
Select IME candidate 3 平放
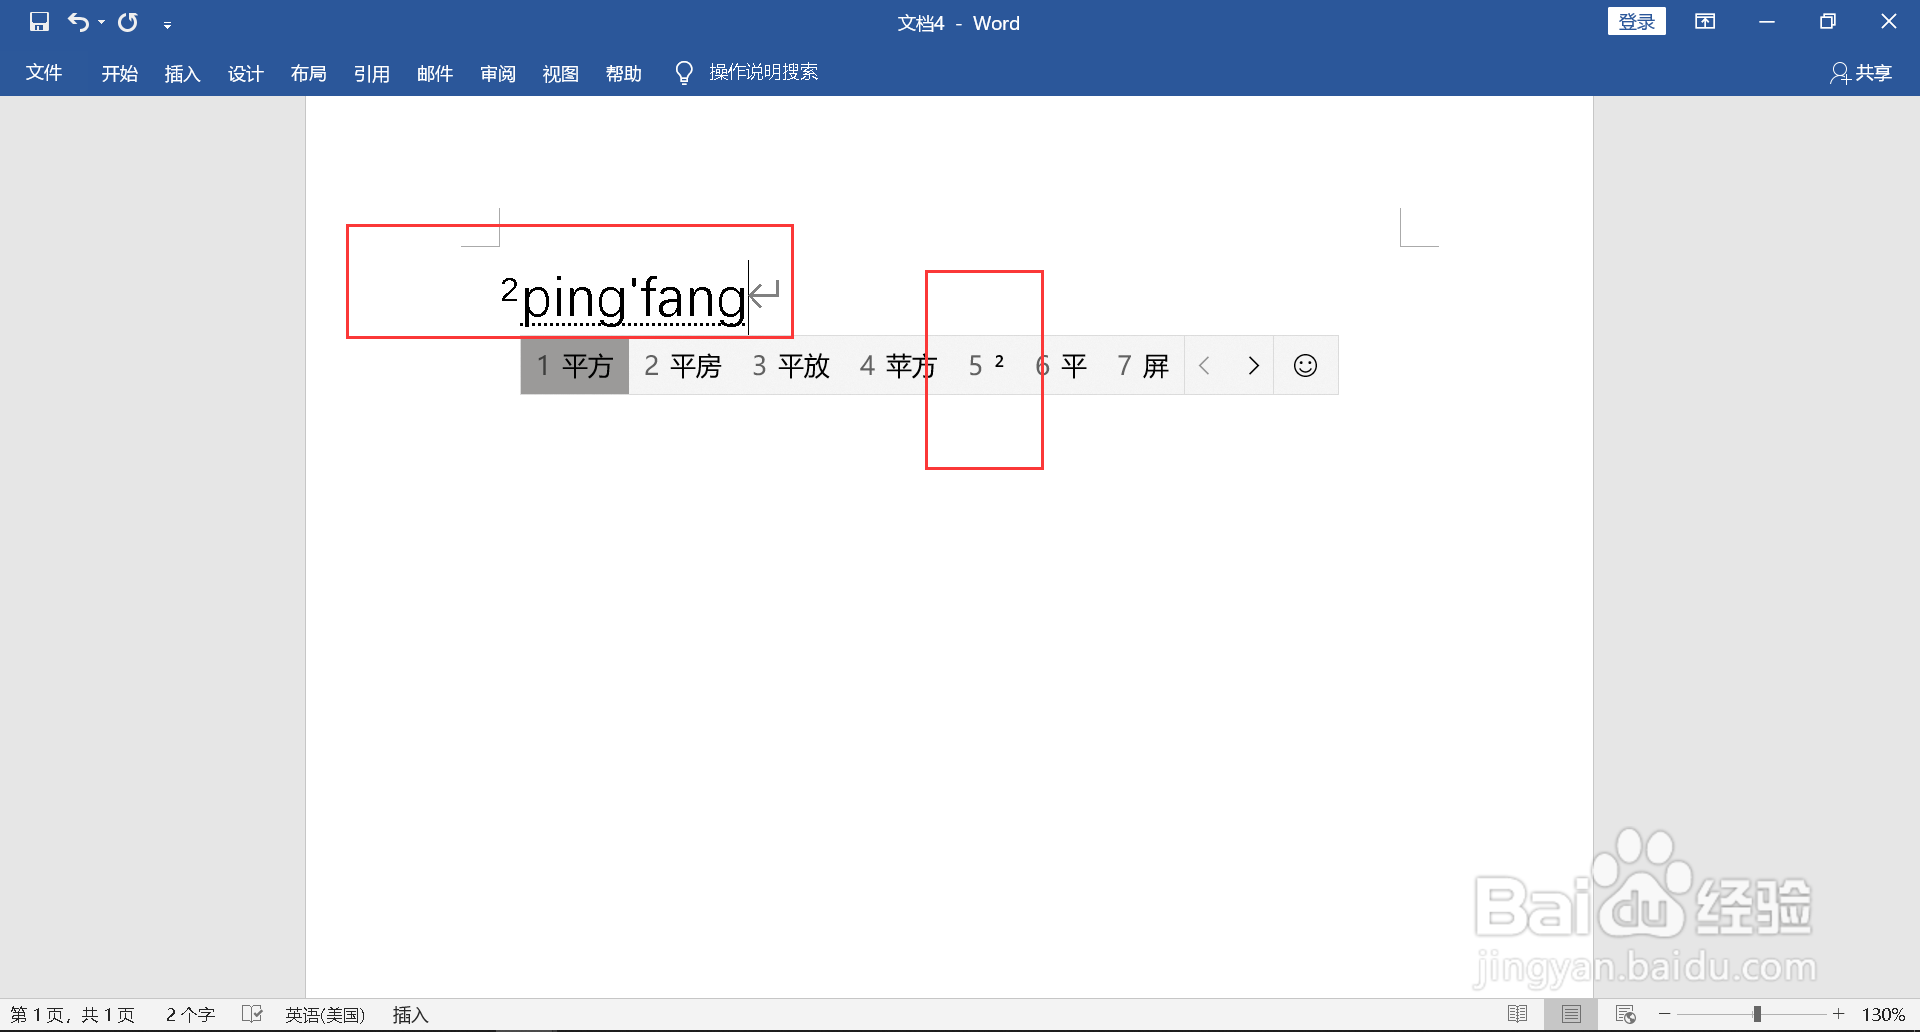[x=791, y=366]
